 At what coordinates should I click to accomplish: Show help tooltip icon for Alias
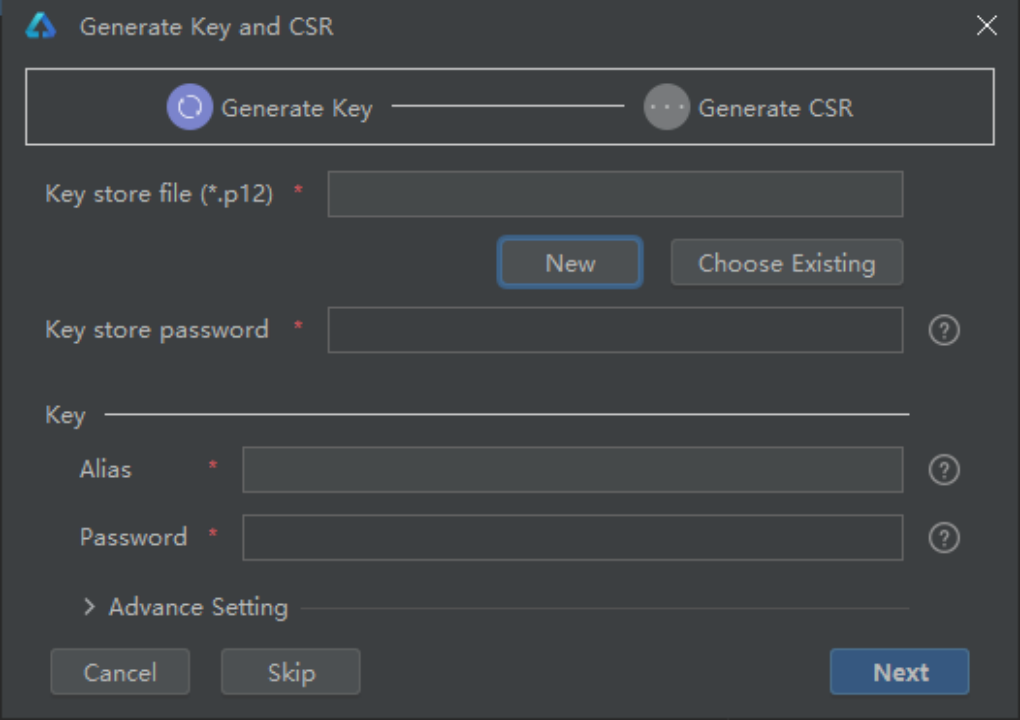click(944, 470)
